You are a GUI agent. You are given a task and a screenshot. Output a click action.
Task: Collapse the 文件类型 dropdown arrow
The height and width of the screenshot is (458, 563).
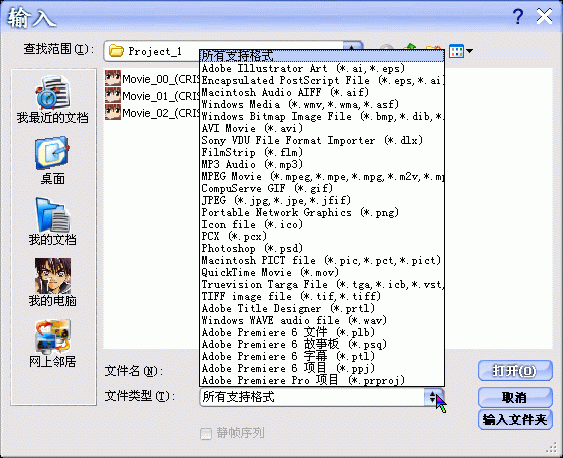point(434,397)
